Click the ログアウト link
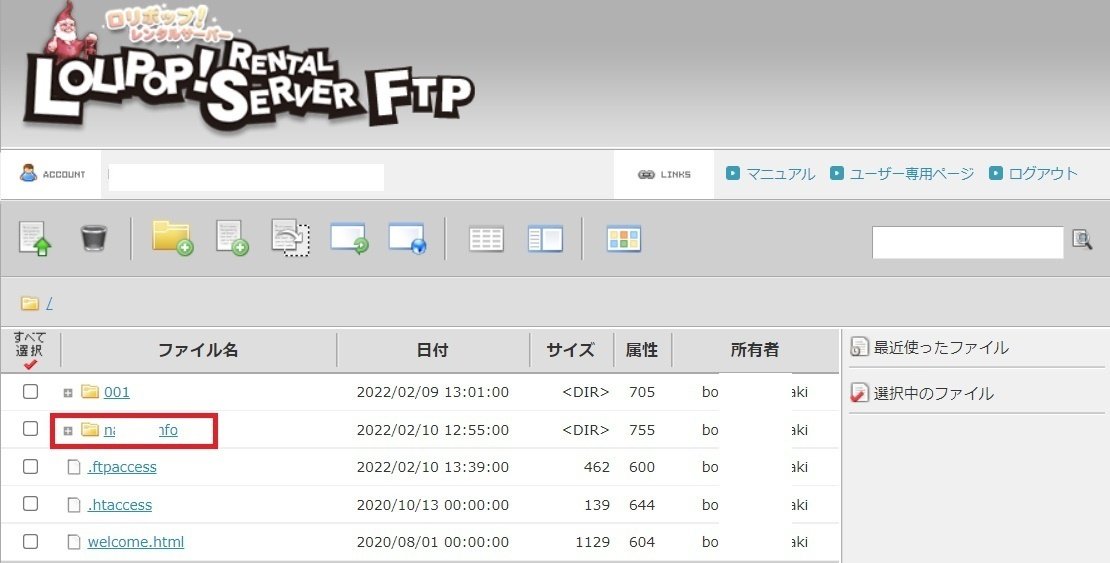 [x=1043, y=174]
